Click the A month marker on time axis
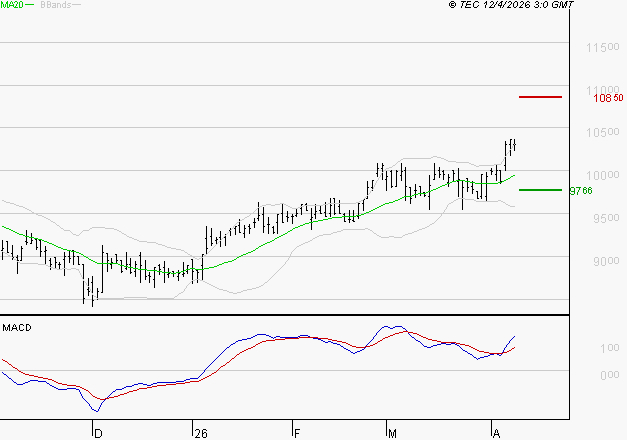627x440 pixels. [x=495, y=433]
